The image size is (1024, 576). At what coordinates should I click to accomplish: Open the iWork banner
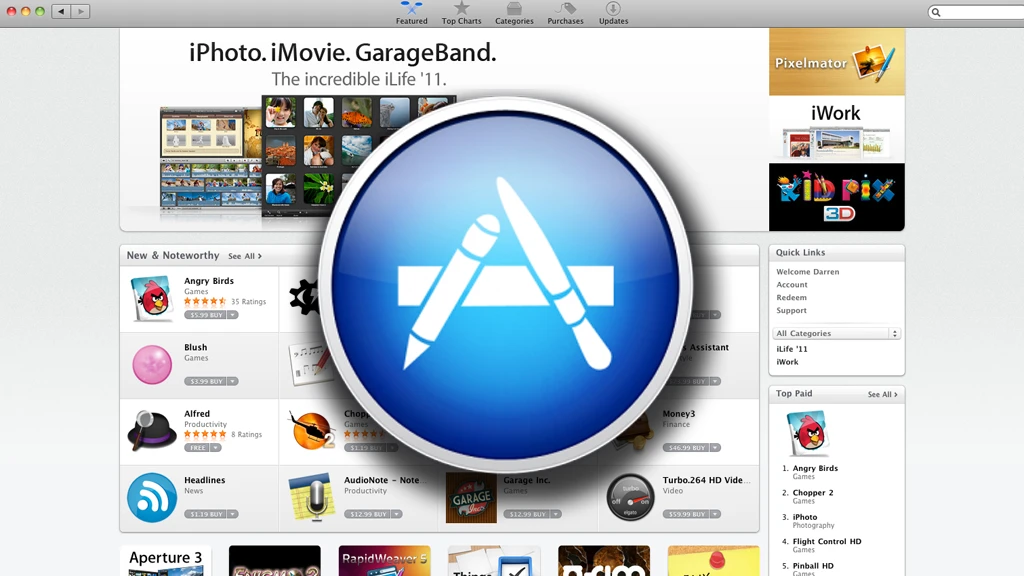tap(837, 130)
